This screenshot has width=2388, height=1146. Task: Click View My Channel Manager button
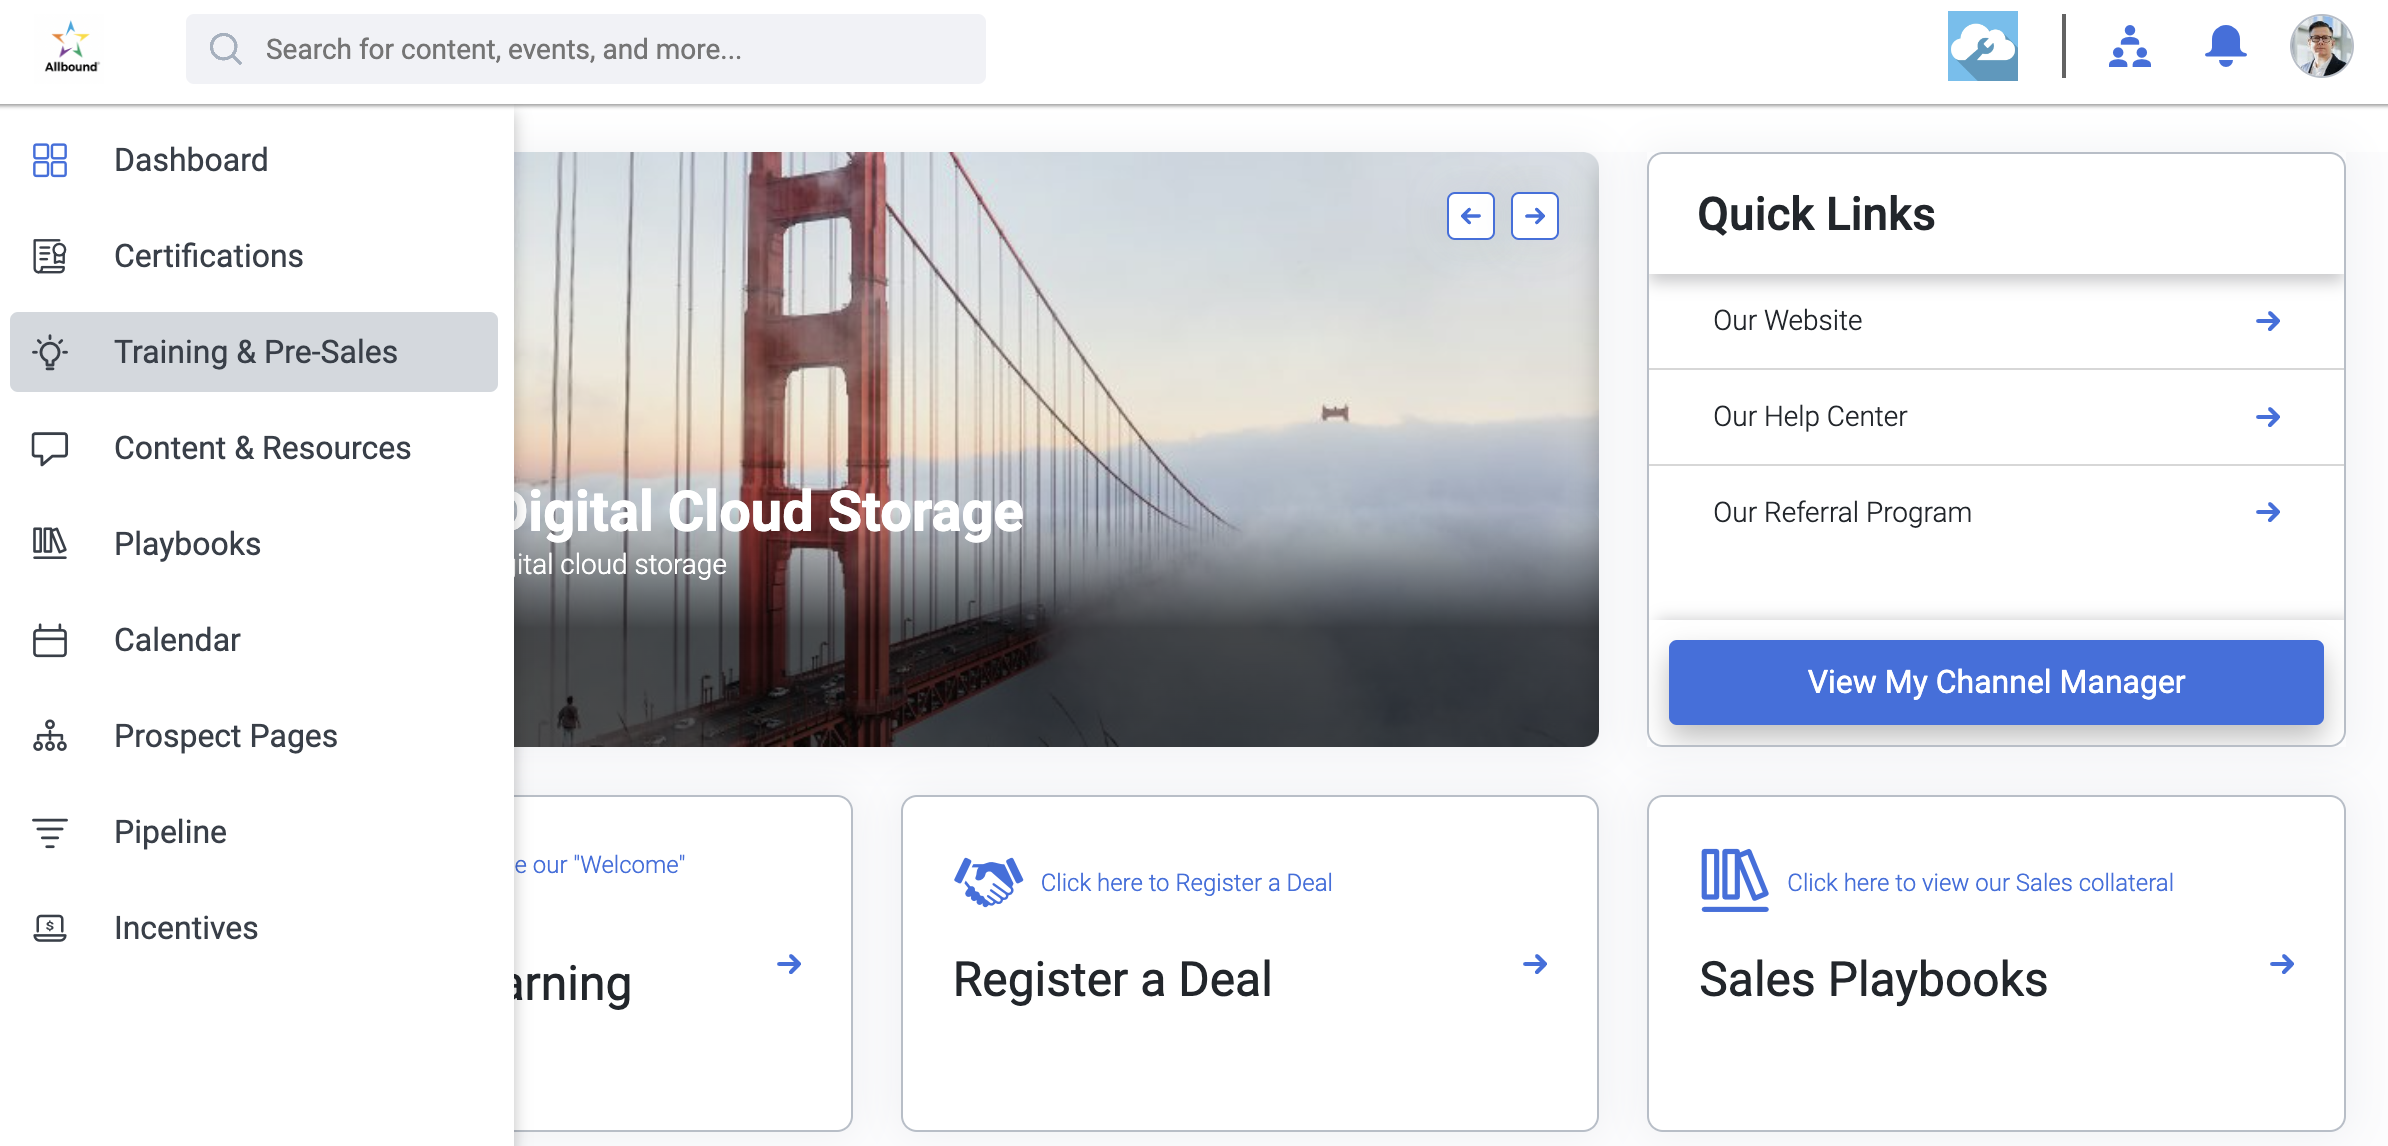coord(1996,682)
